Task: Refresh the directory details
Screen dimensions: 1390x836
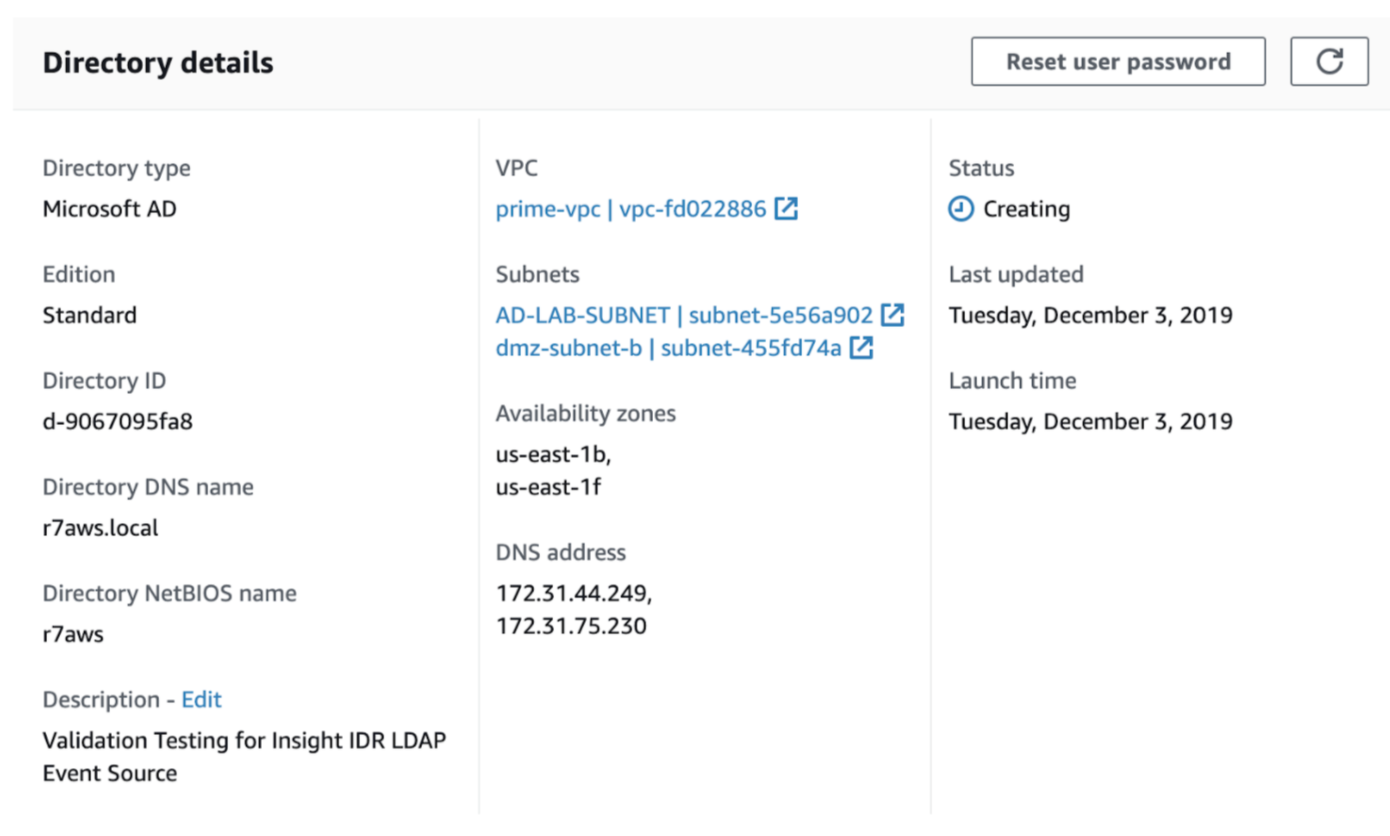Action: 1328,62
